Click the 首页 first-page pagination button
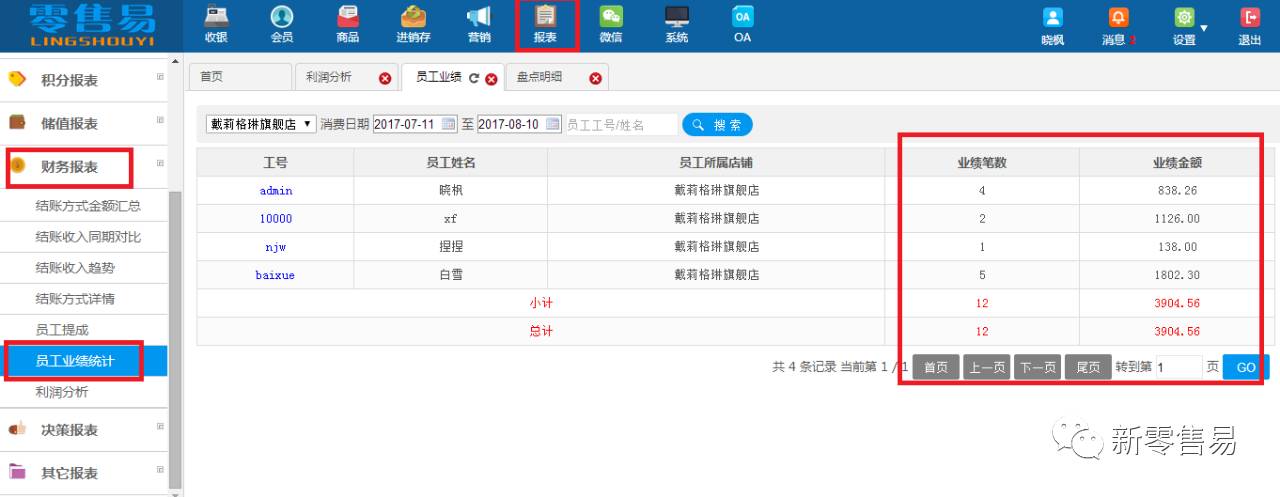 936,367
